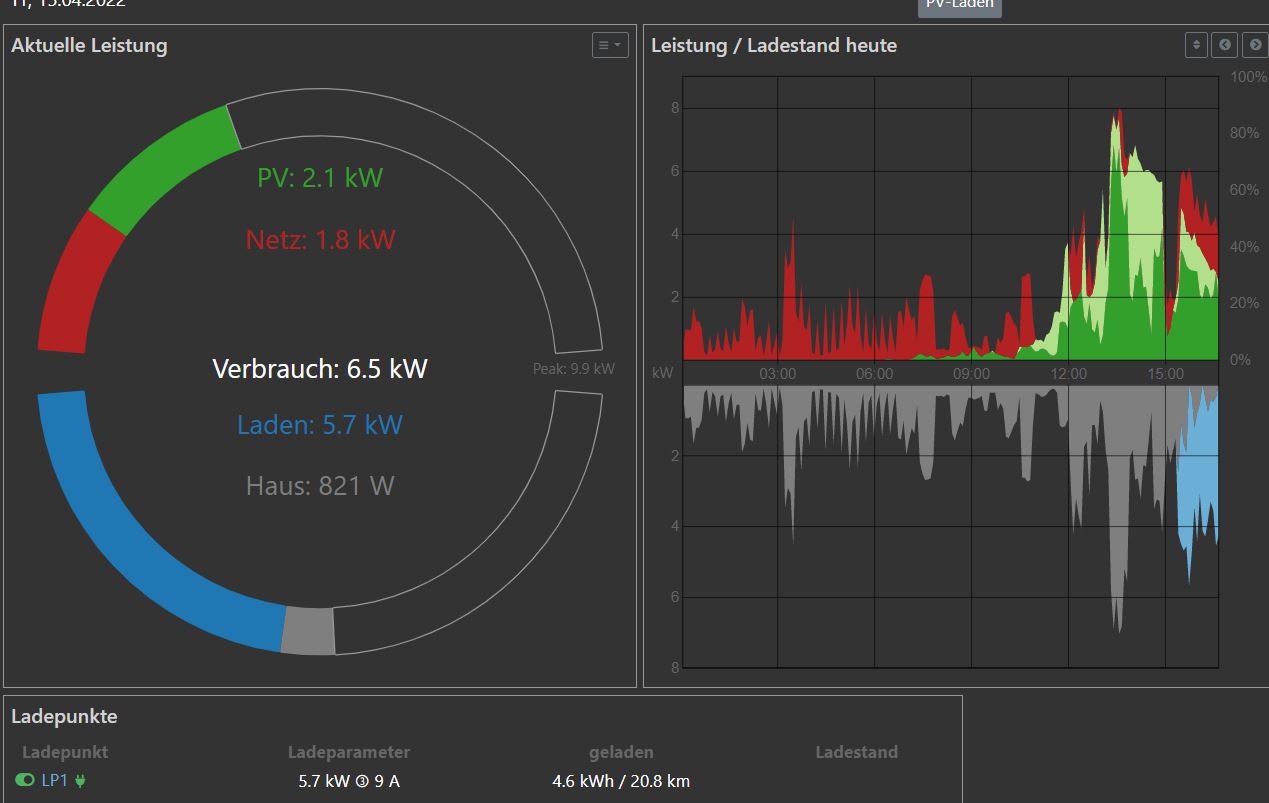This screenshot has width=1269, height=803.
Task: Select the PV-Laden charge mode button
Action: click(x=959, y=6)
